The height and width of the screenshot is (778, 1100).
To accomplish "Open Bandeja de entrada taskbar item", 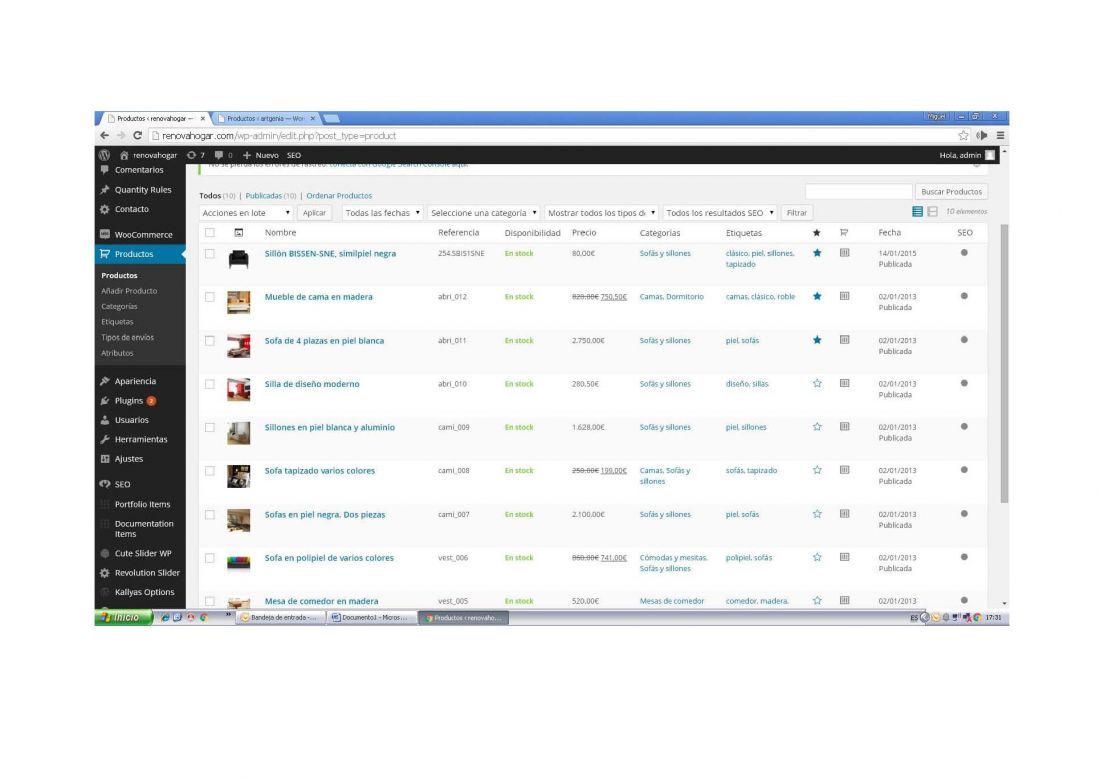I will click(281, 617).
